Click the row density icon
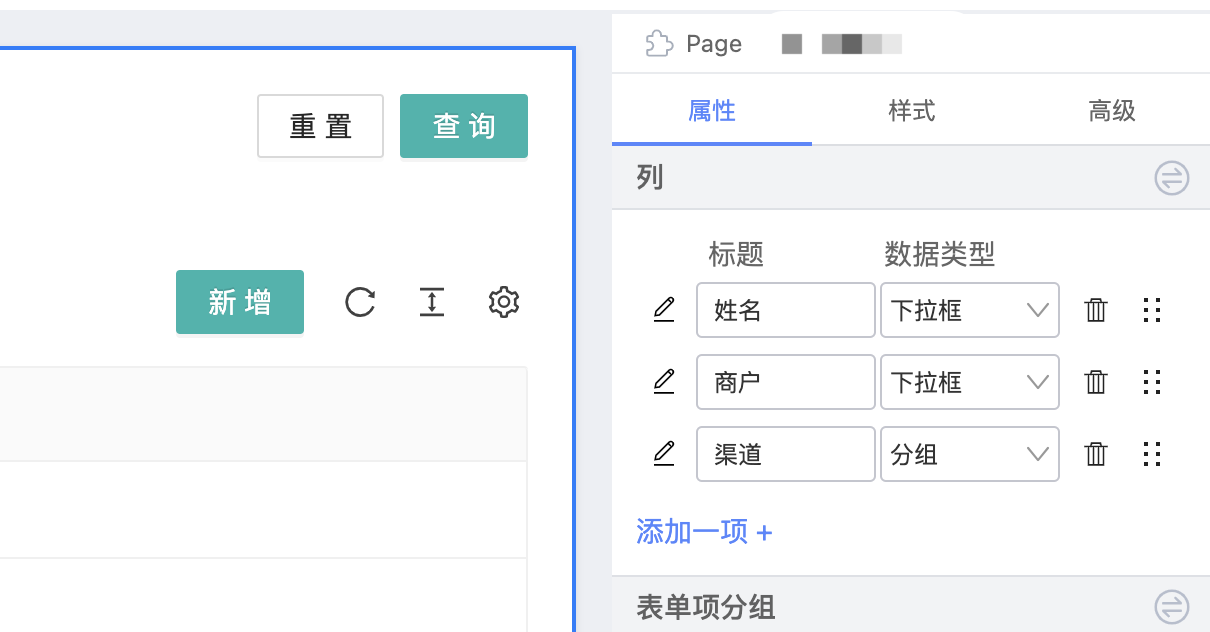The height and width of the screenshot is (632, 1210). (x=432, y=302)
